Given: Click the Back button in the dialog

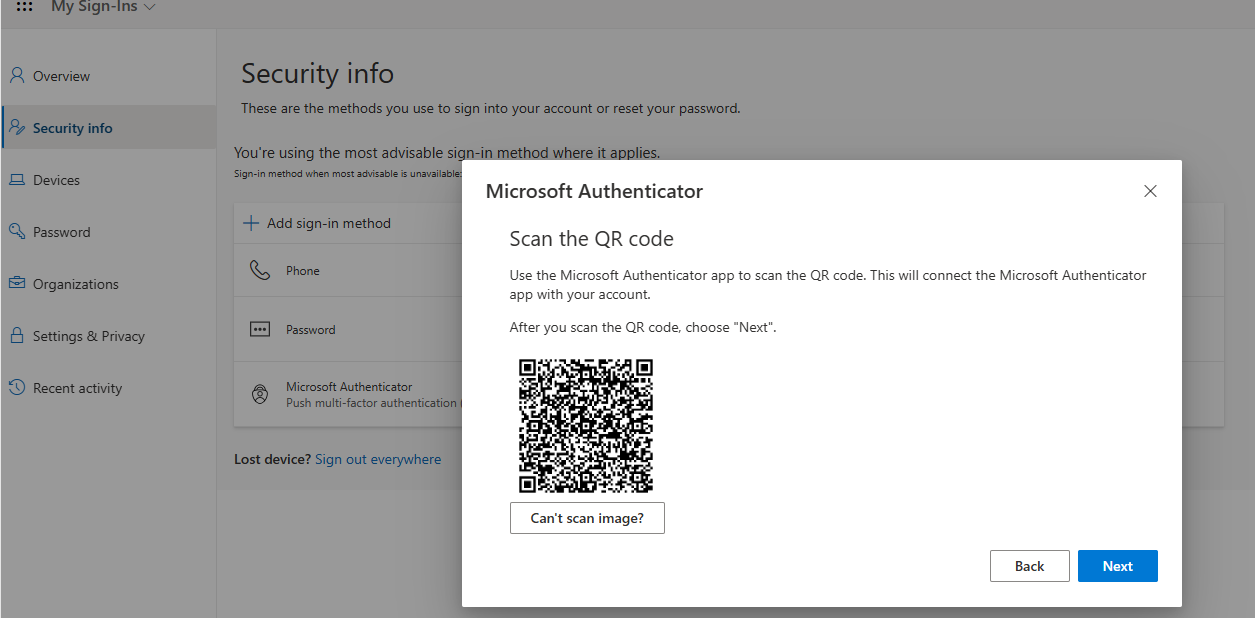Looking at the screenshot, I should point(1029,565).
